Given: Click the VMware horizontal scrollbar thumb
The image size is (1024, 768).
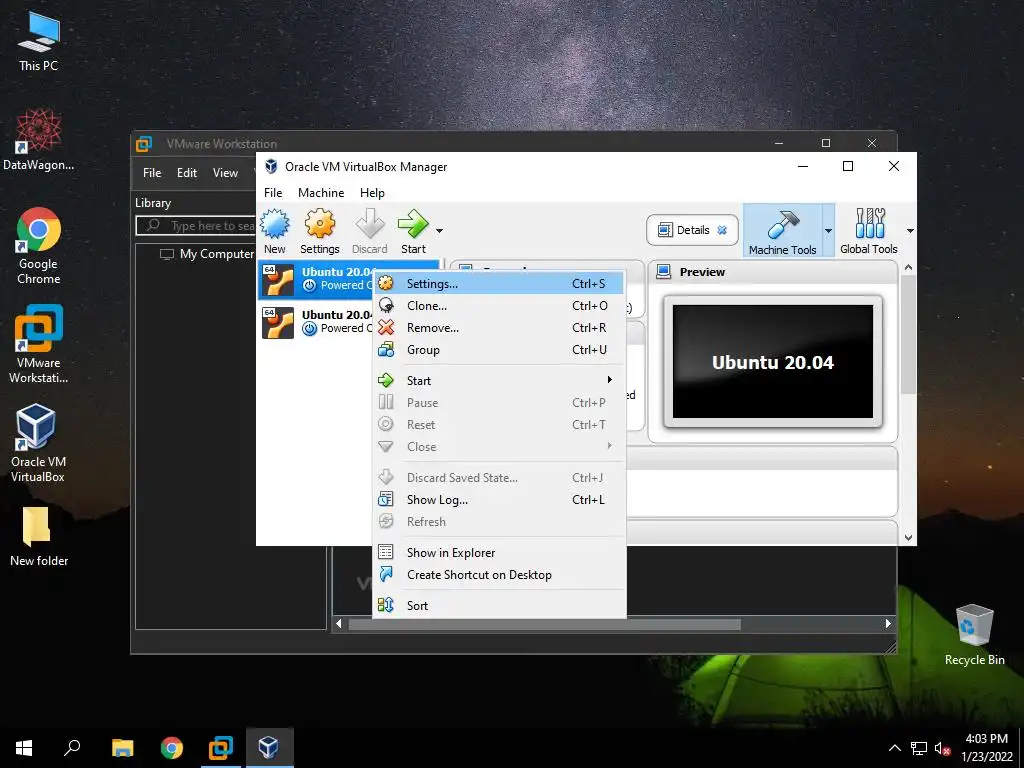Looking at the screenshot, I should 545,624.
